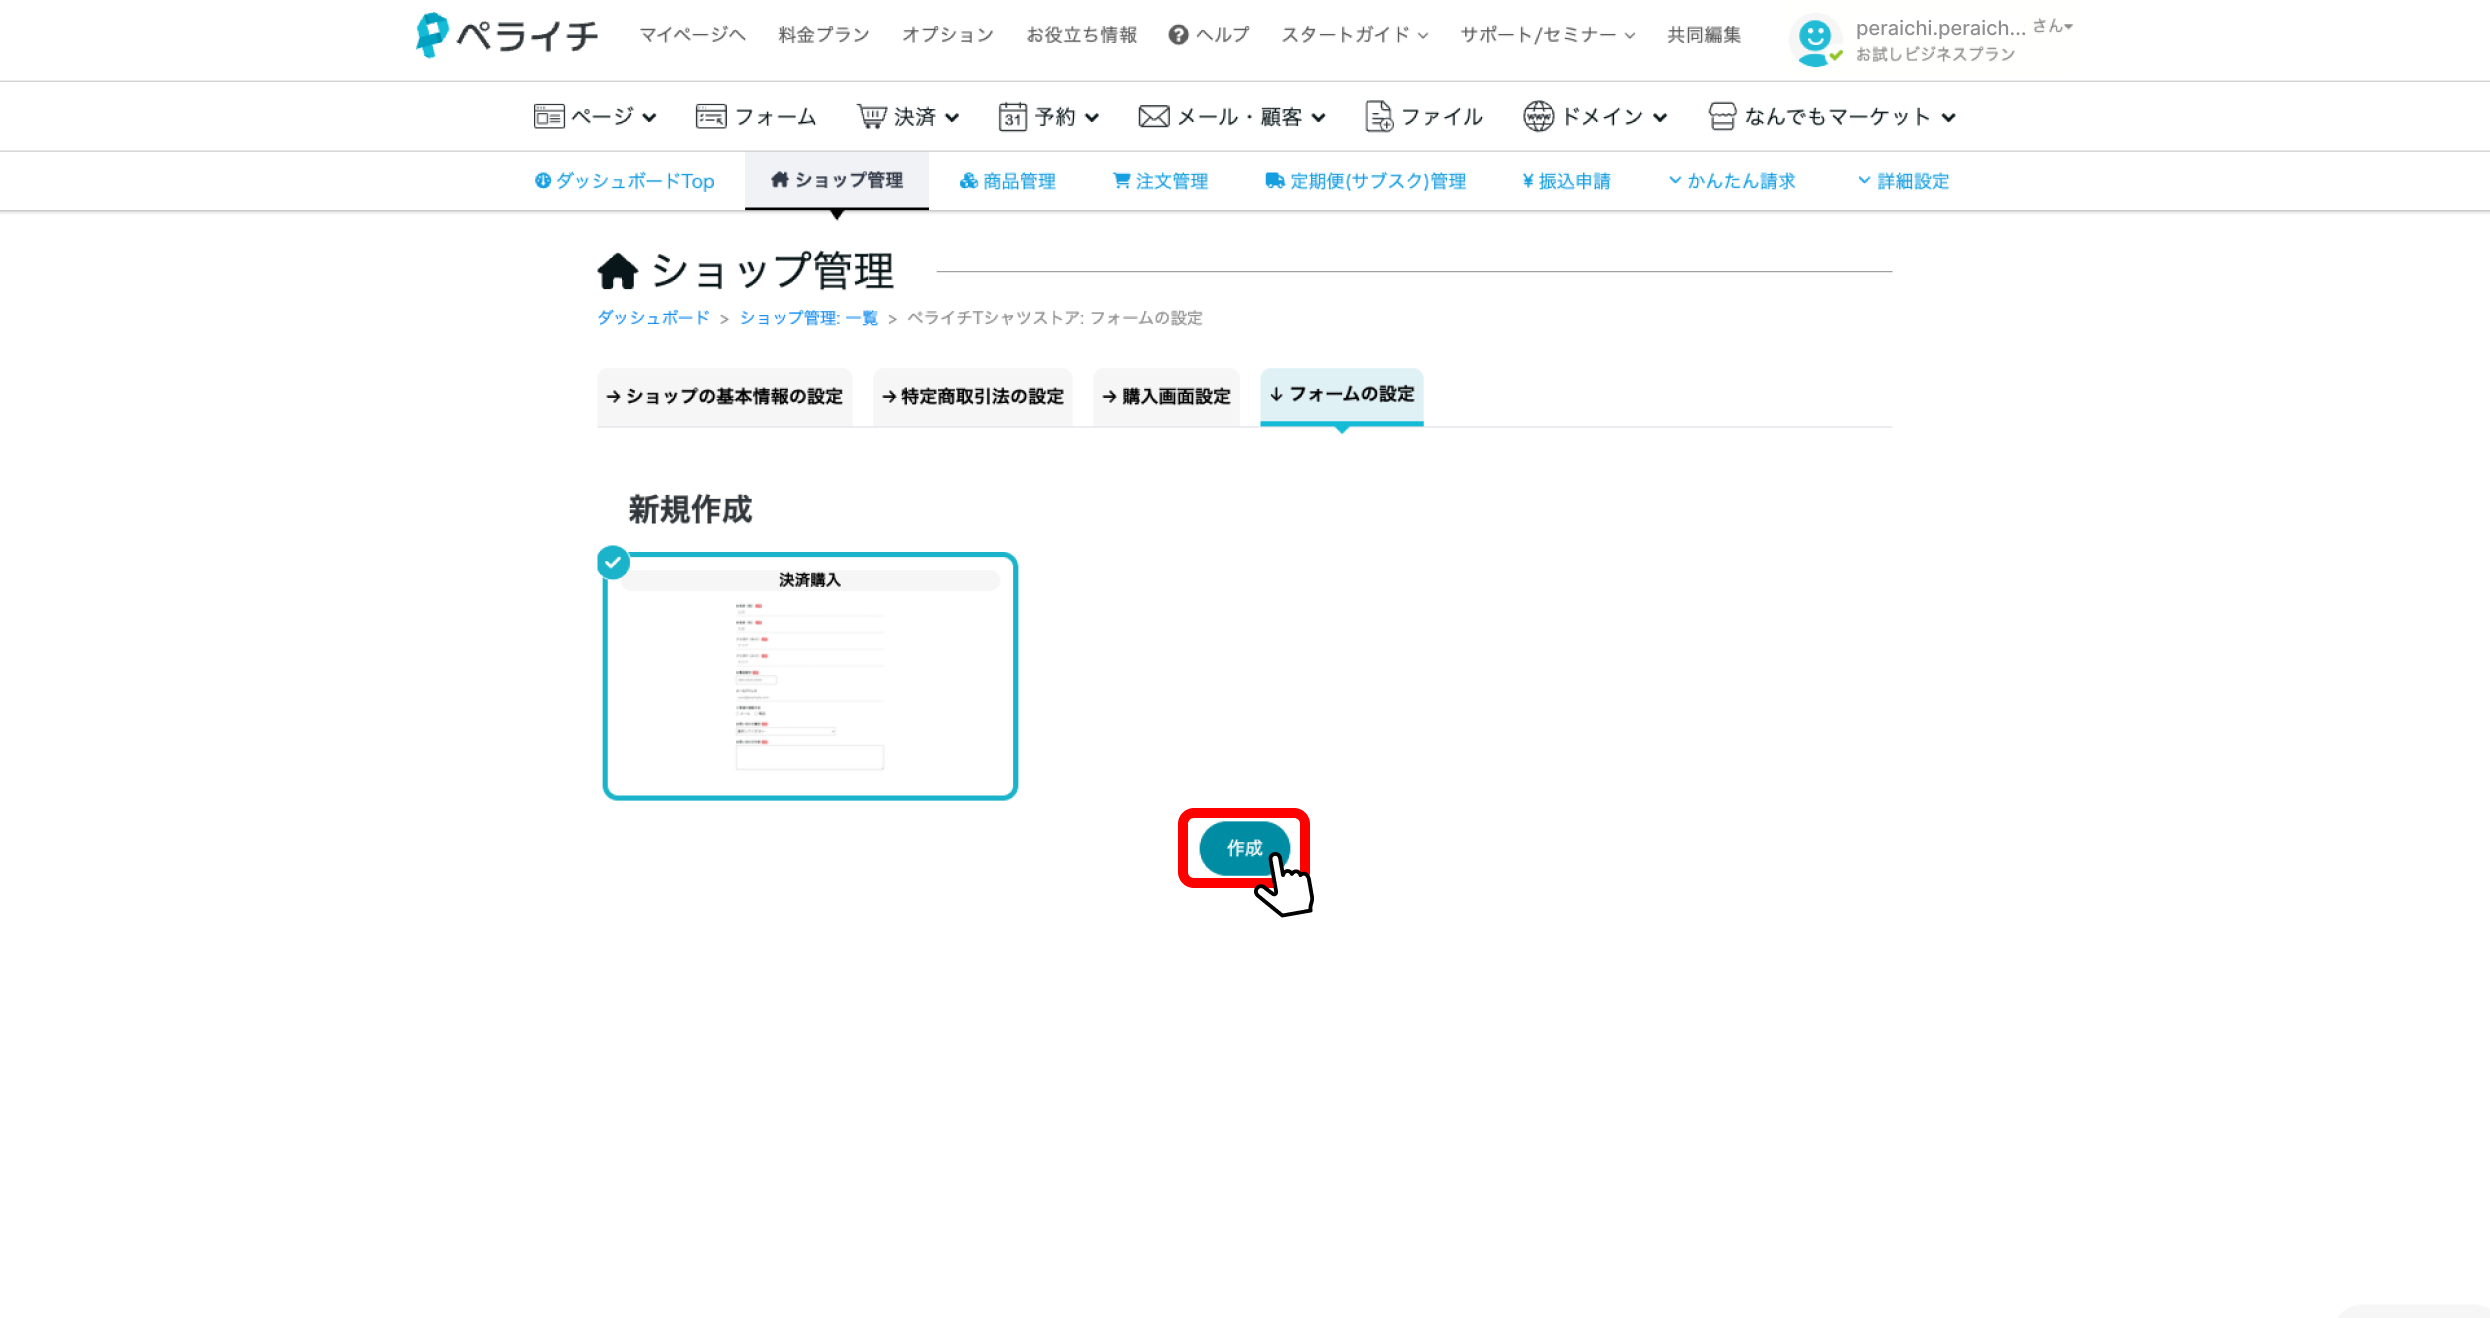The height and width of the screenshot is (1318, 2490).
Task: Click the delivery truck subscription icon
Action: (x=1274, y=181)
